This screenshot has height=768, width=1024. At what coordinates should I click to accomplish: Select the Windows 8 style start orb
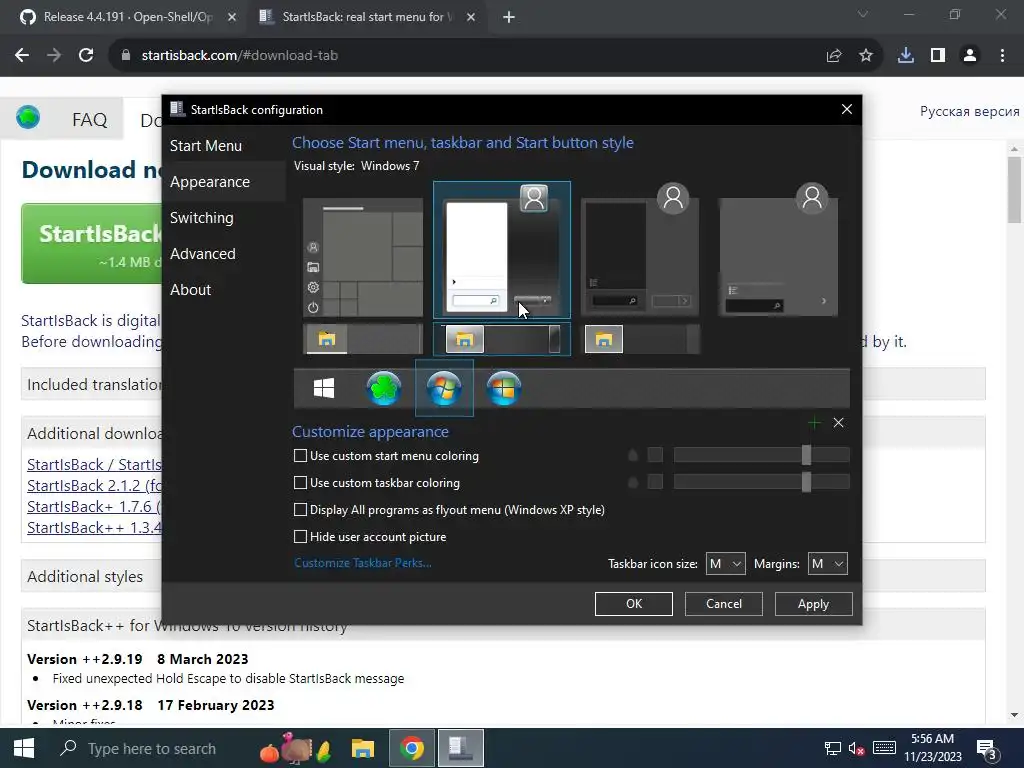pyautogui.click(x=504, y=388)
